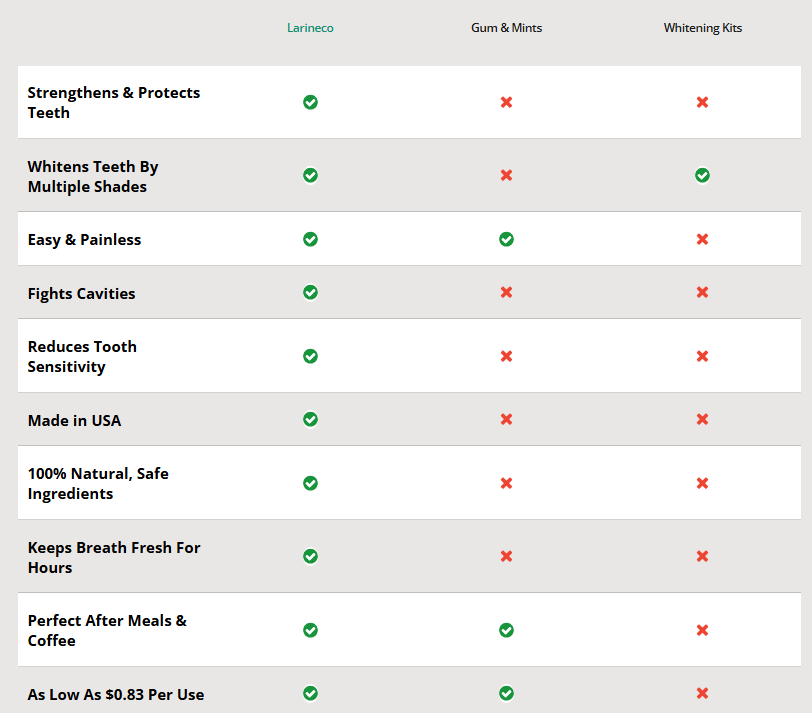
Task: Click Whitening Kits green check for Whitens Teeth
Action: click(x=702, y=175)
